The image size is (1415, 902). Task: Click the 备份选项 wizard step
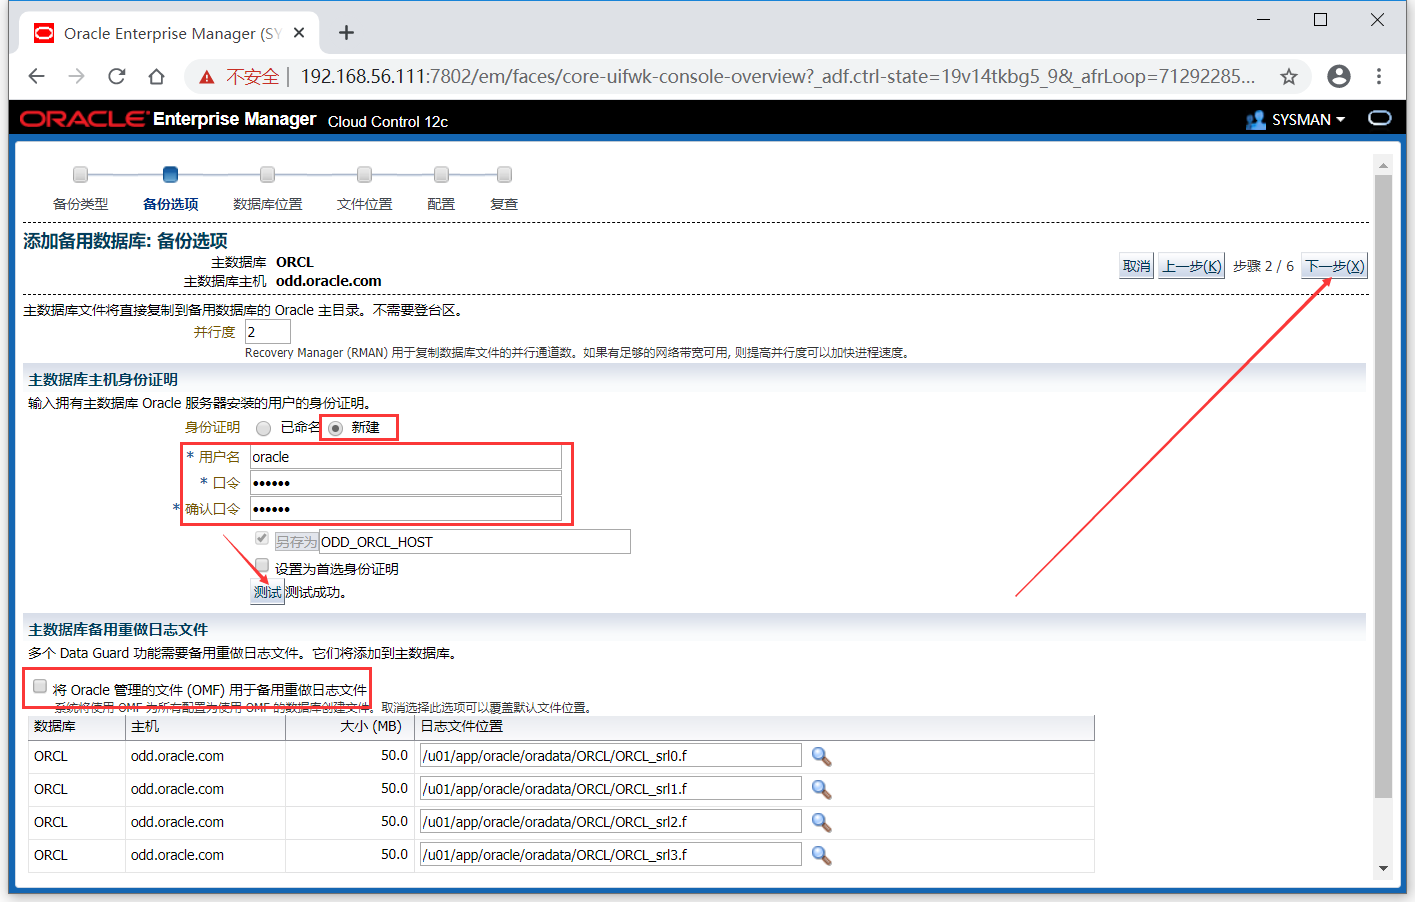coord(170,187)
